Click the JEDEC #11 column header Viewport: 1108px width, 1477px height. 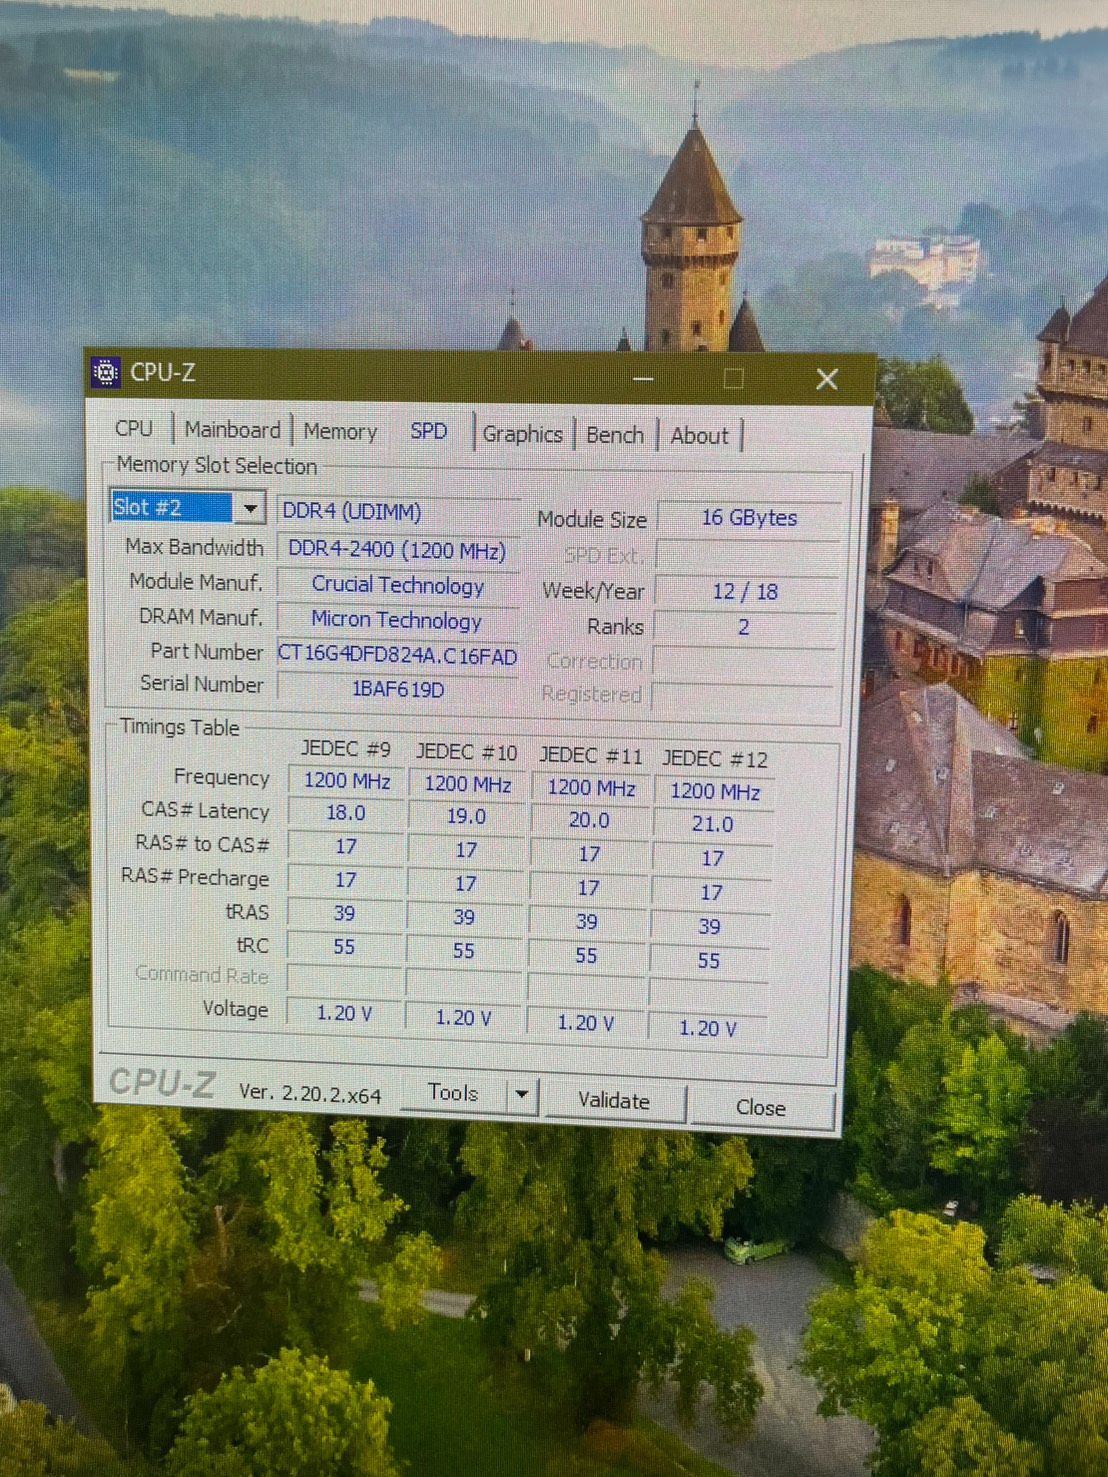pyautogui.click(x=590, y=756)
